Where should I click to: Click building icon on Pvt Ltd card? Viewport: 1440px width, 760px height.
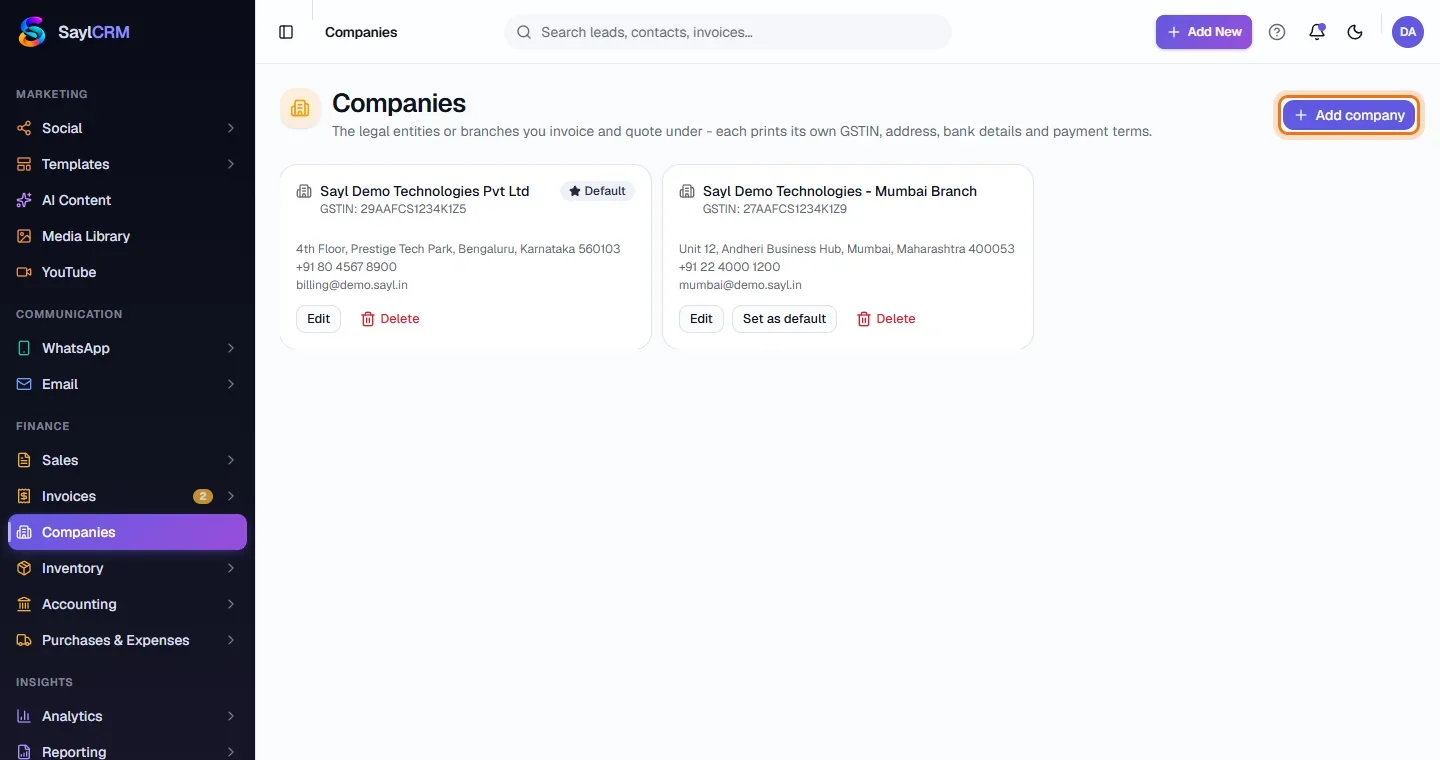pyautogui.click(x=304, y=191)
